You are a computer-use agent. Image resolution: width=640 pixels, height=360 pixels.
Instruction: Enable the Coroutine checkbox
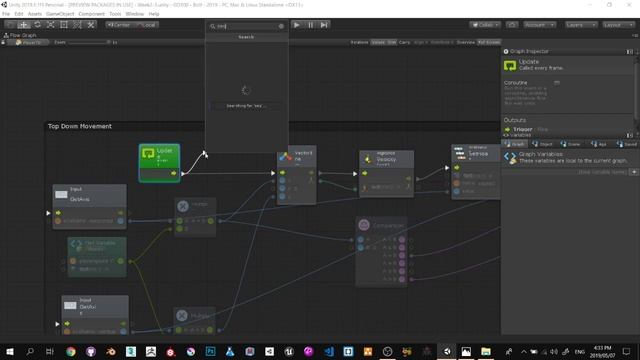(556, 83)
